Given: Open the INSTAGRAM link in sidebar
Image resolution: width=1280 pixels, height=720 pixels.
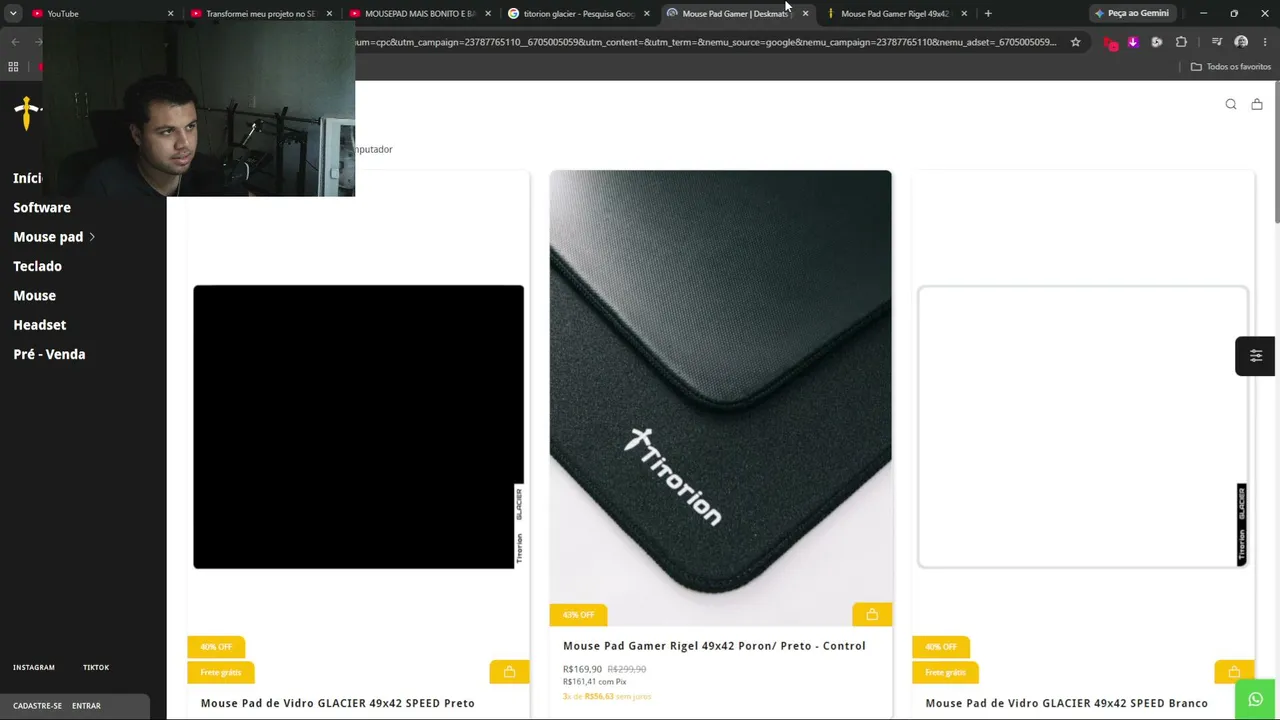Looking at the screenshot, I should pyautogui.click(x=34, y=667).
